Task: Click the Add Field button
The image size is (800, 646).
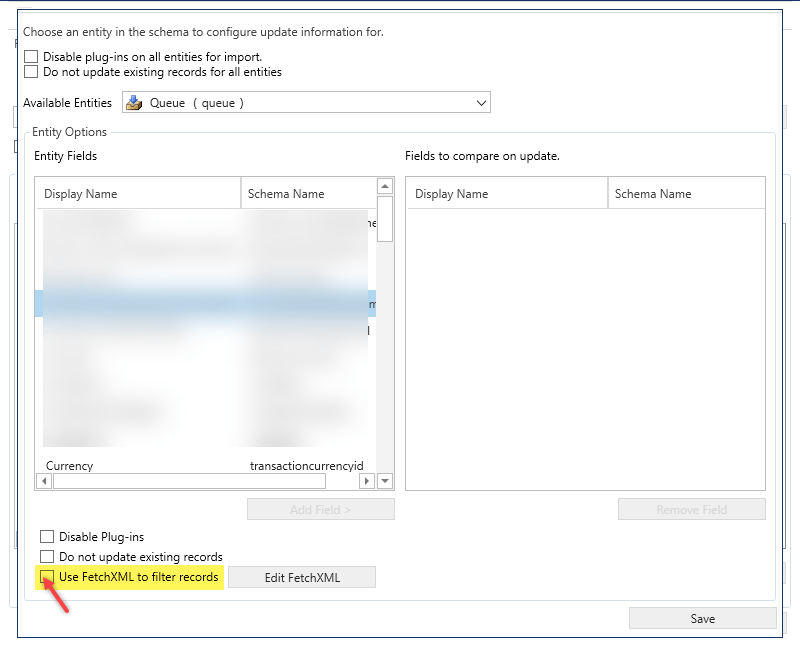Action: [320, 509]
